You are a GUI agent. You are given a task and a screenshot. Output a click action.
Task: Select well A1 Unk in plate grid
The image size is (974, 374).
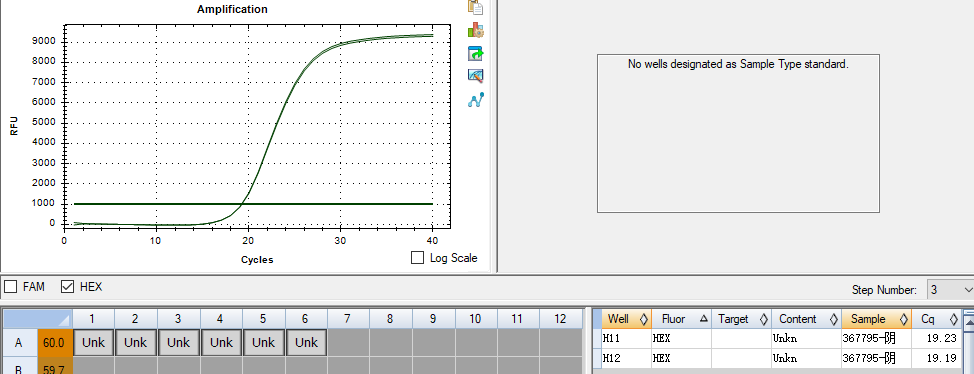tap(93, 342)
